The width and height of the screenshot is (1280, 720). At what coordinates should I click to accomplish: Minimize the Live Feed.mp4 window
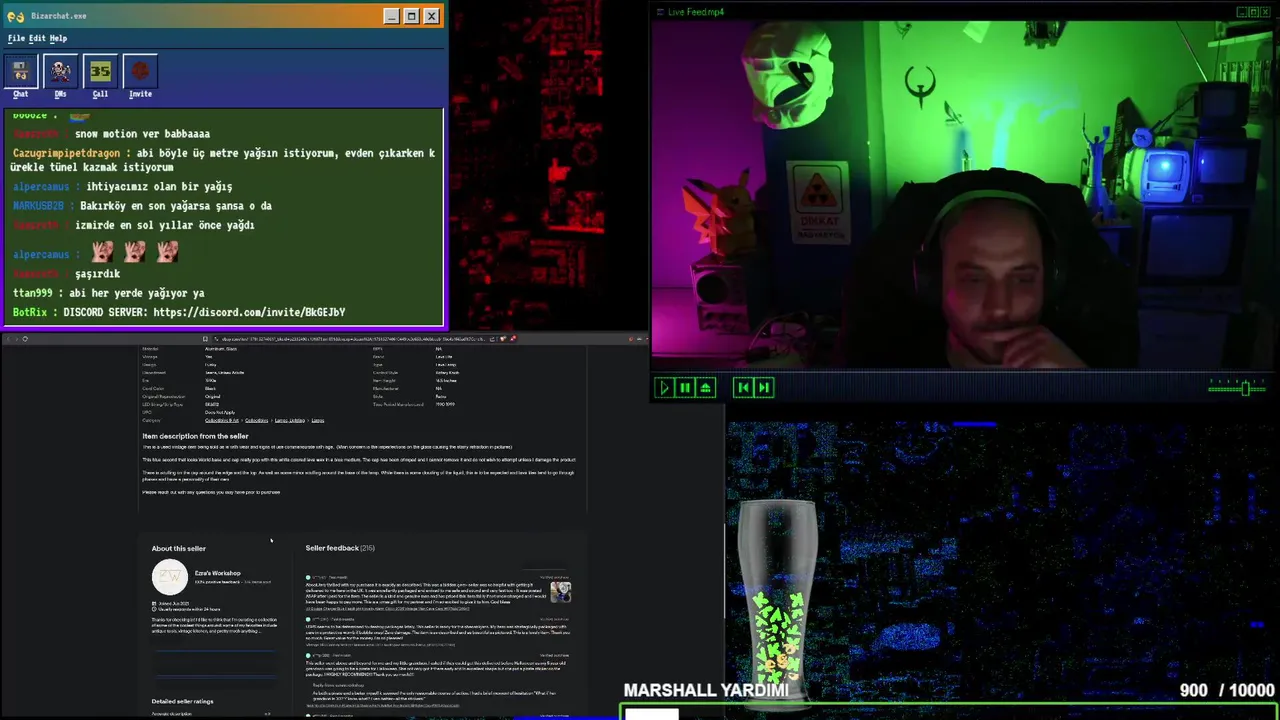tap(1242, 12)
